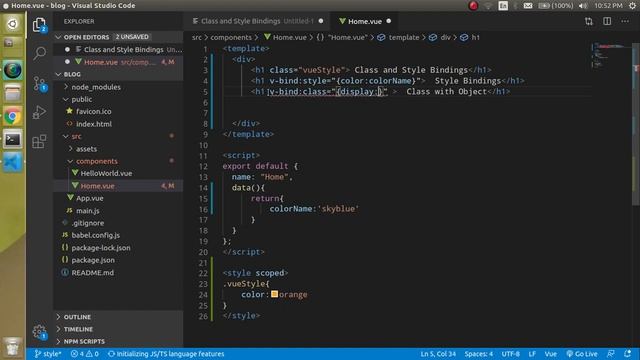Open Terminal from the dock
The width and height of the screenshot is (640, 360).
tap(12, 140)
